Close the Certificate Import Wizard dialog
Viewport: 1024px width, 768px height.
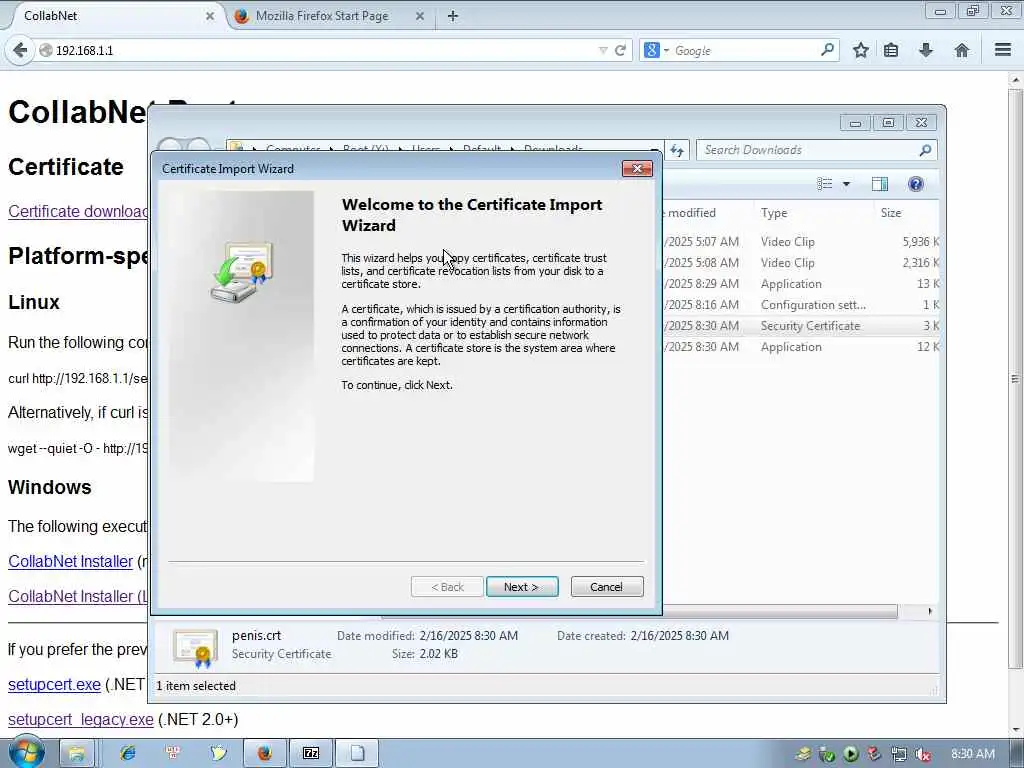click(637, 168)
